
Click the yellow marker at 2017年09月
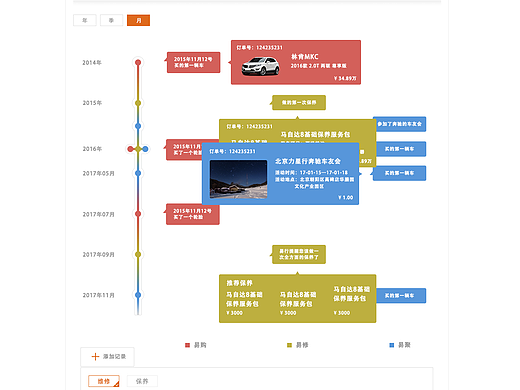pyautogui.click(x=138, y=254)
